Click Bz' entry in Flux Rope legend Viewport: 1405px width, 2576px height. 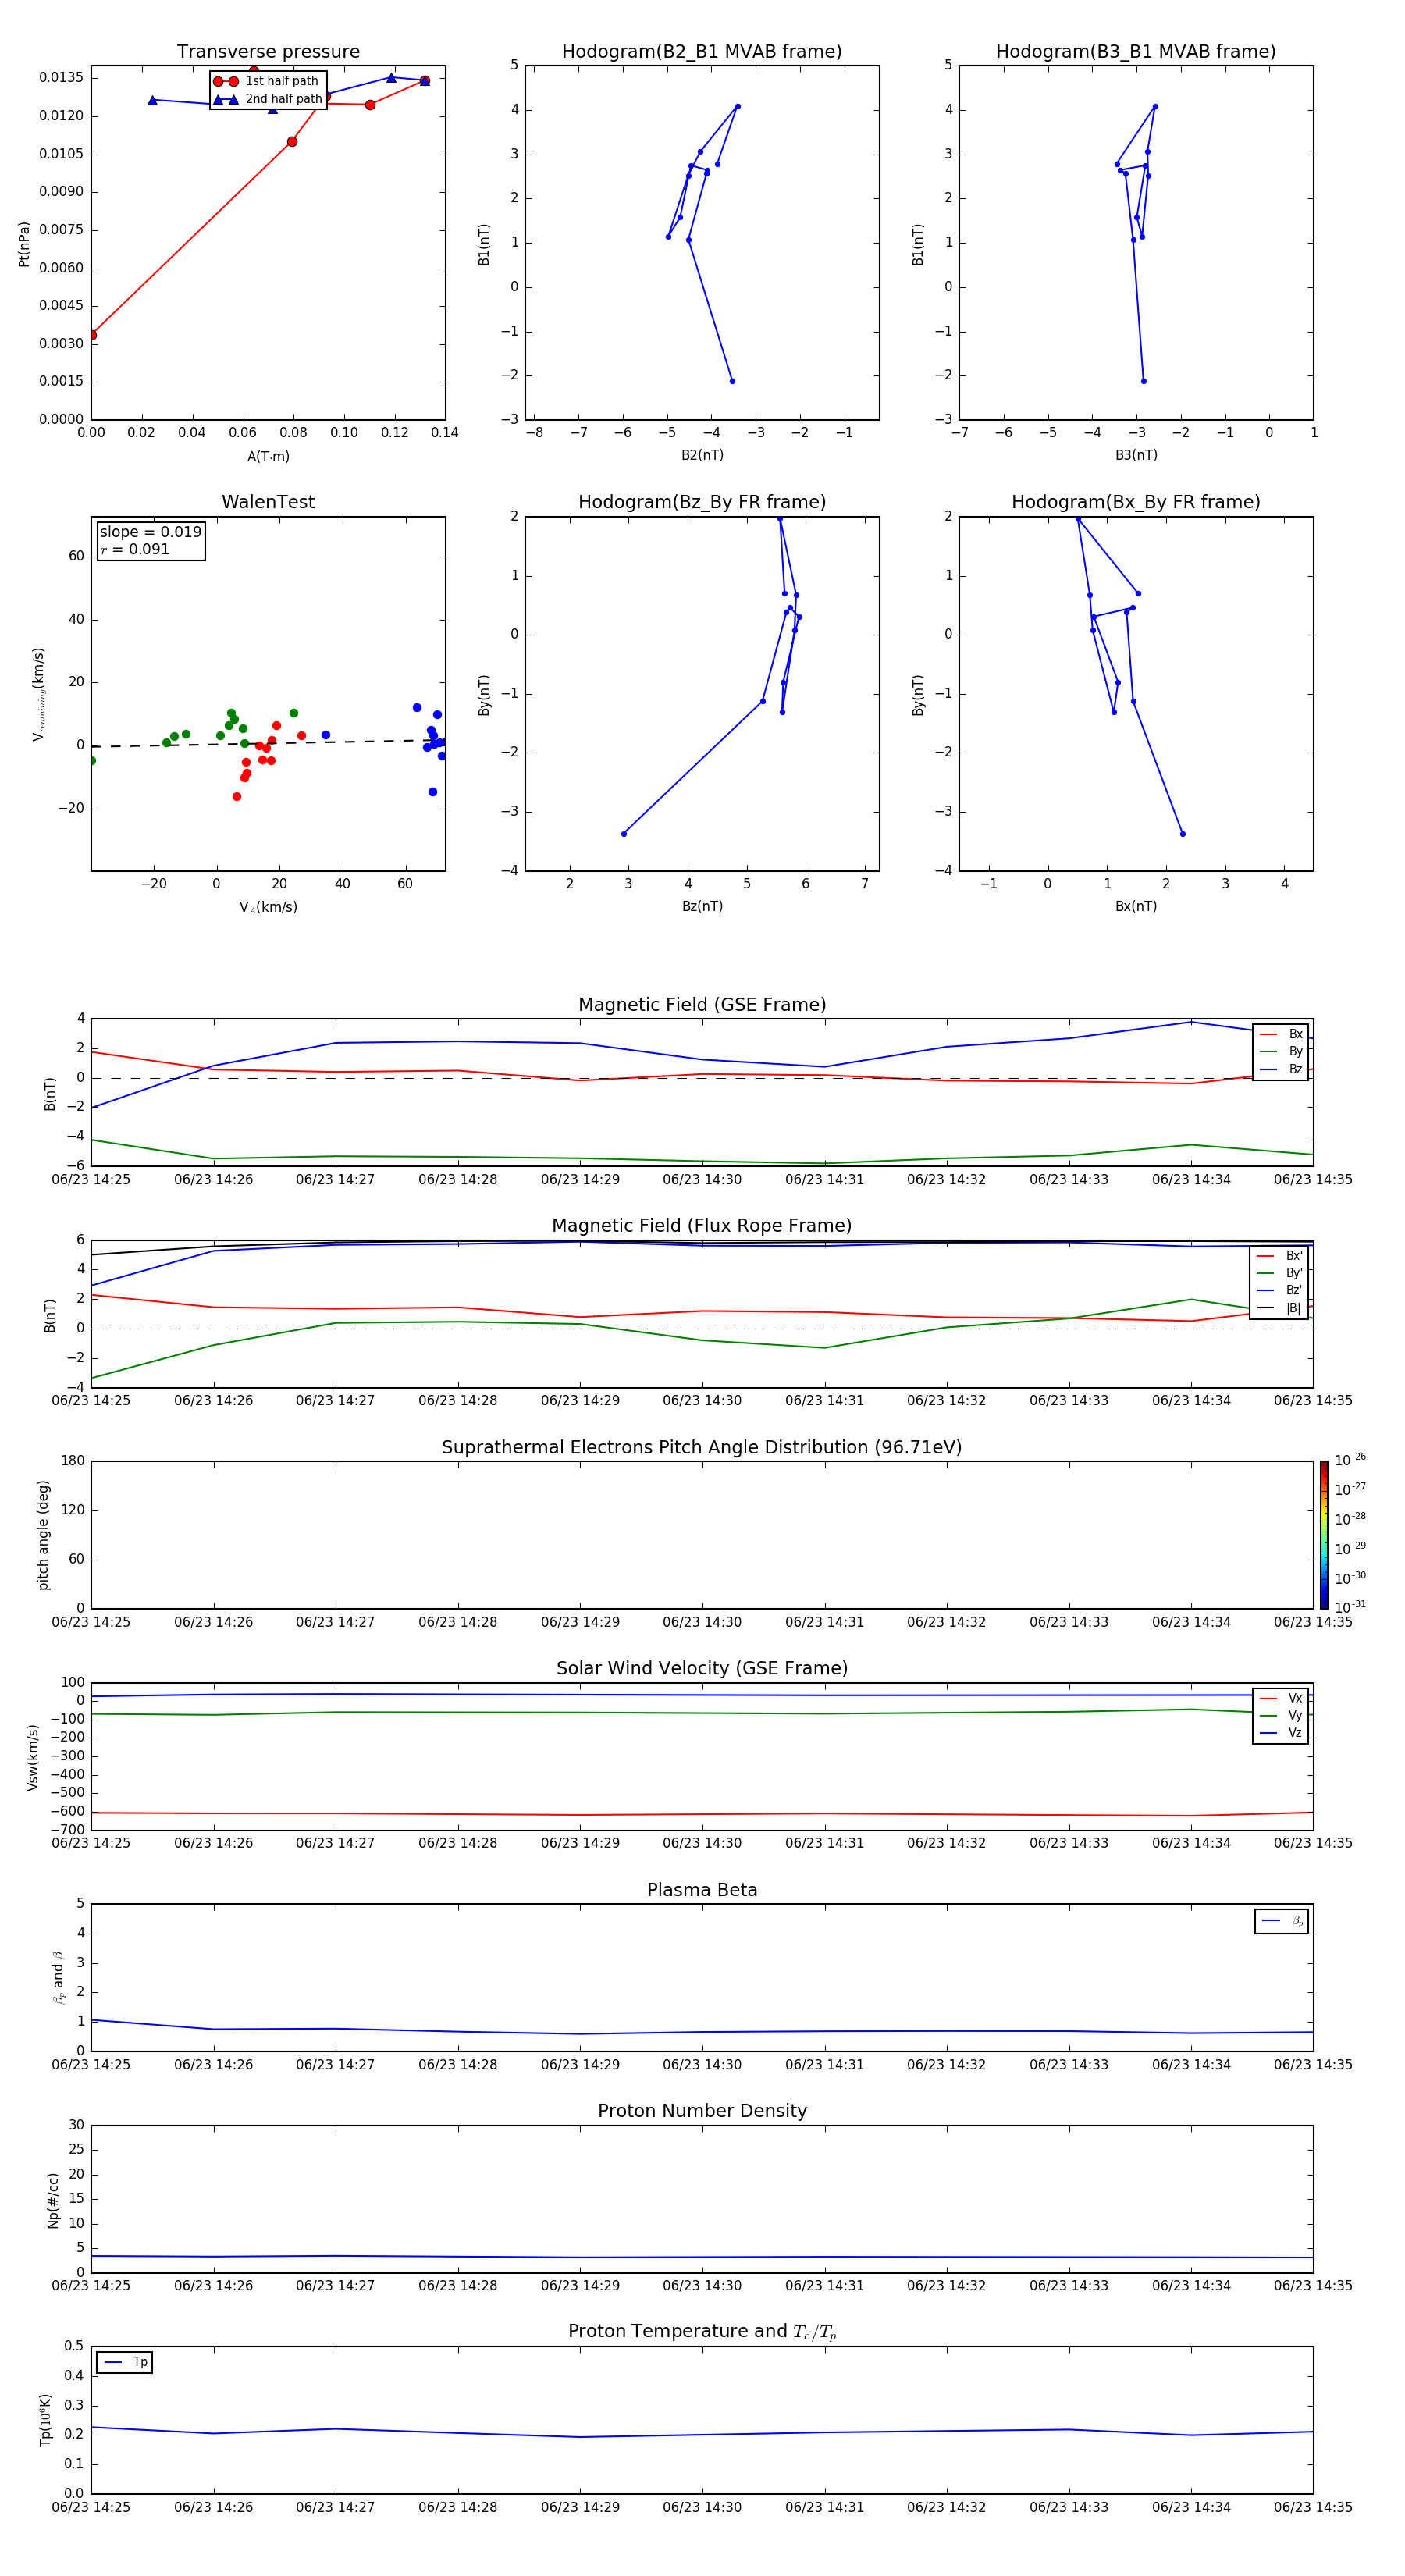tap(1279, 1290)
